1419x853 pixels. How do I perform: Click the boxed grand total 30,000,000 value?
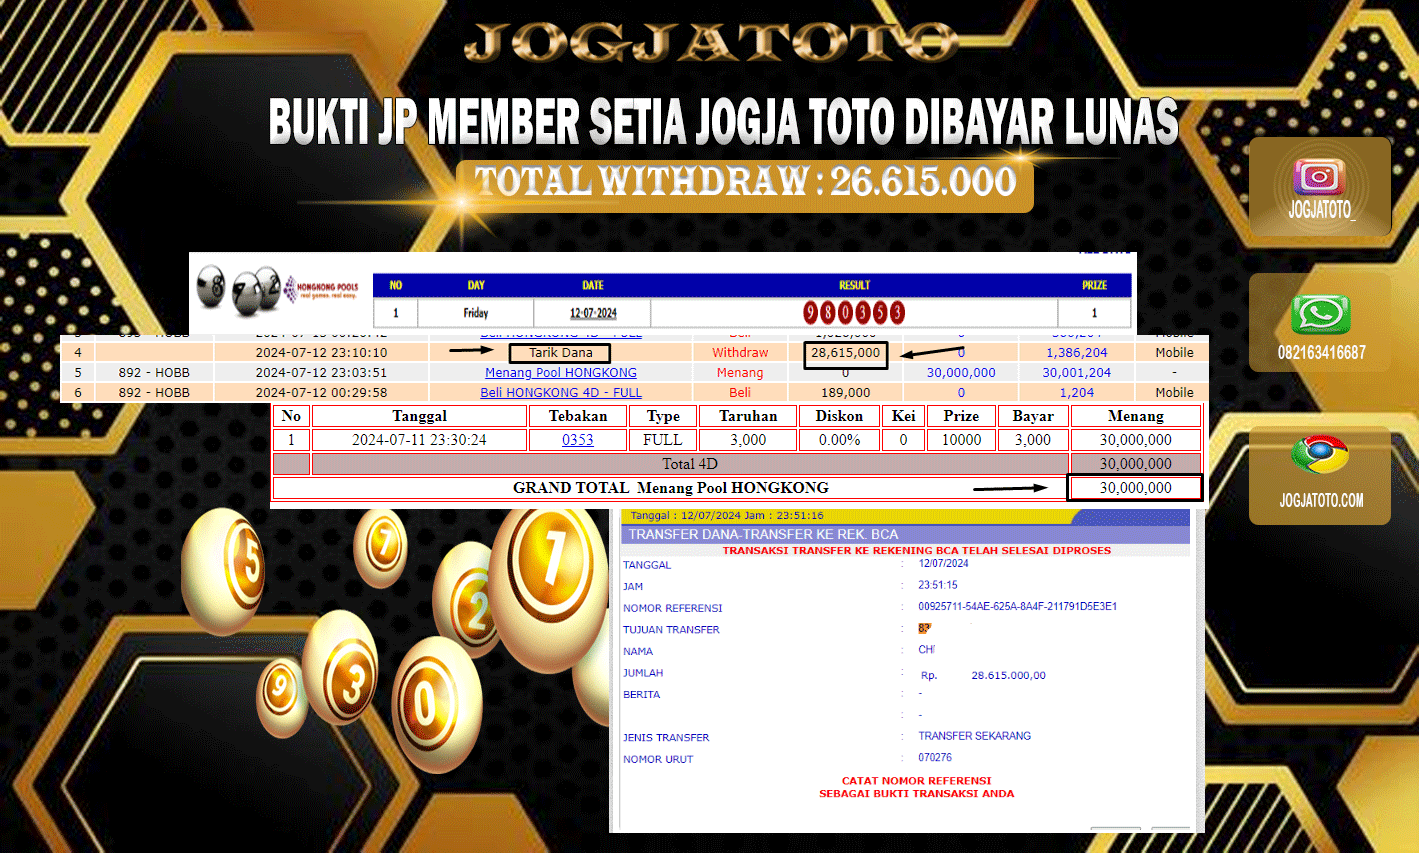pyautogui.click(x=1136, y=488)
